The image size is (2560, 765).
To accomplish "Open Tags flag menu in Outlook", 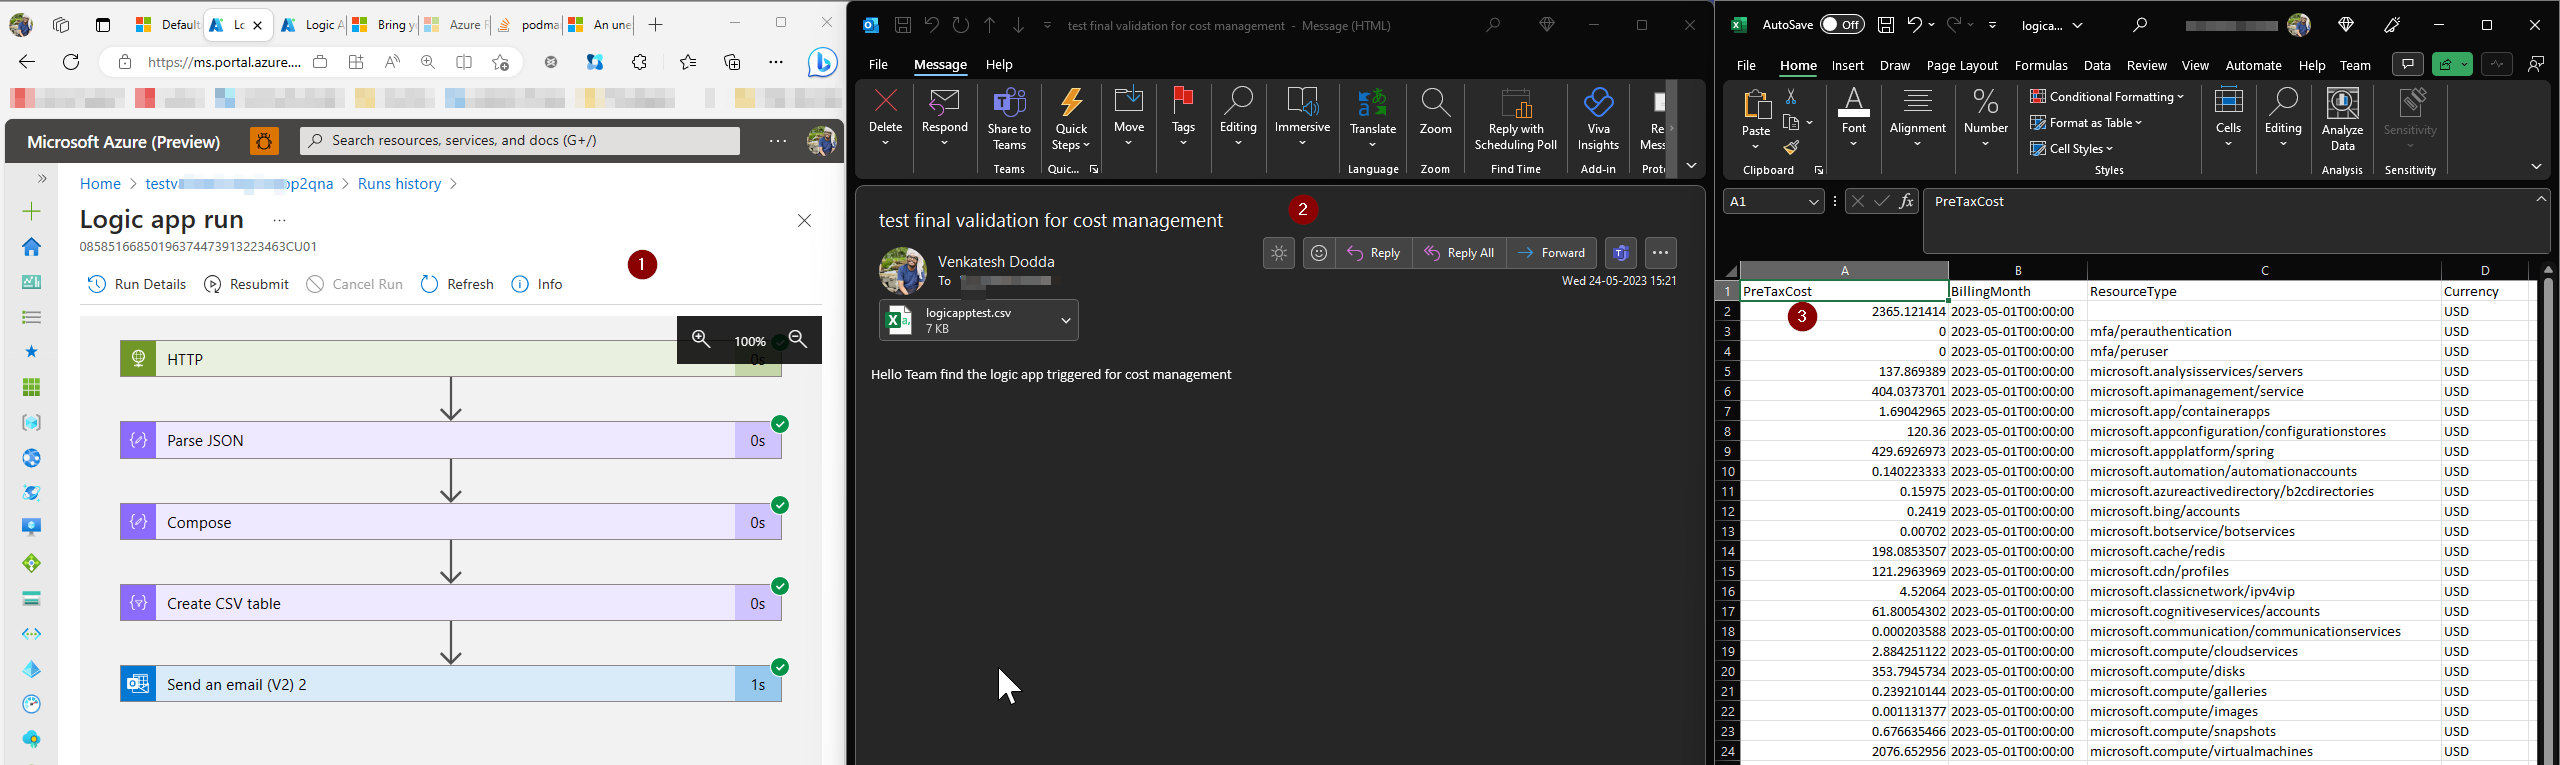I will 1183,116.
